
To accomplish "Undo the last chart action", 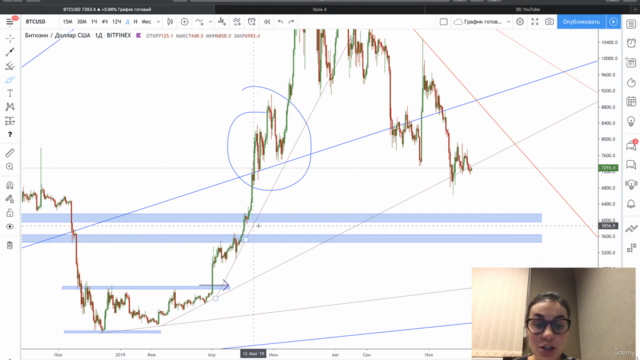I will (x=280, y=22).
